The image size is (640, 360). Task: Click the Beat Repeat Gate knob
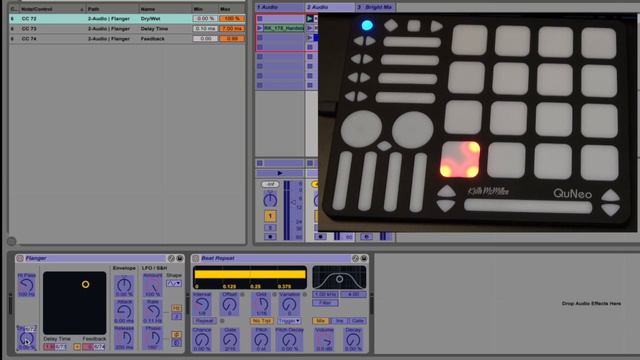click(x=230, y=340)
